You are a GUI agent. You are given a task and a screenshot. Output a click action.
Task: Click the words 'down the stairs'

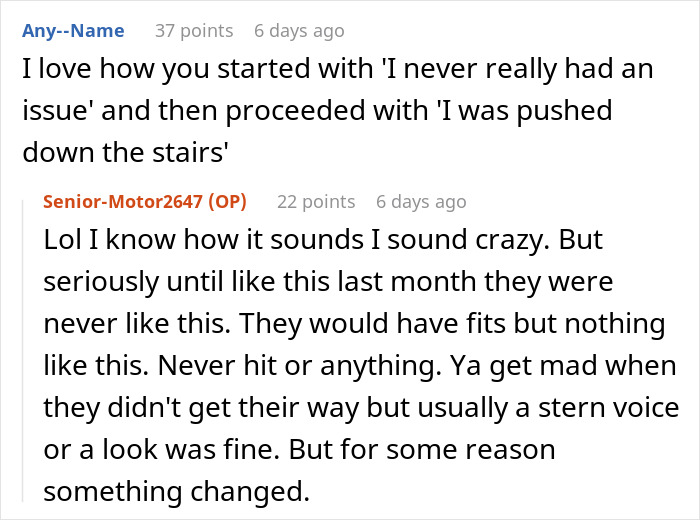pos(128,150)
